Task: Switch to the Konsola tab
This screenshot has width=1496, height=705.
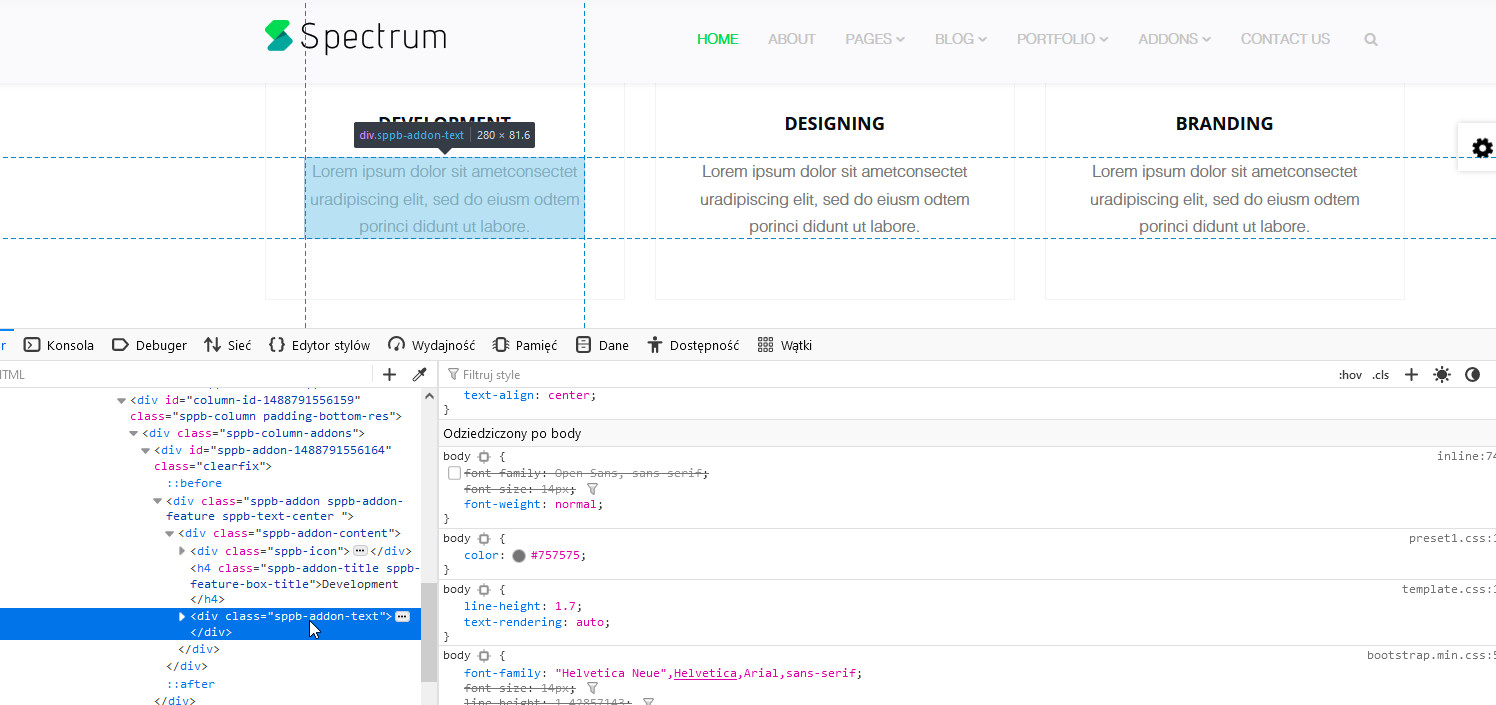Action: click(x=59, y=345)
